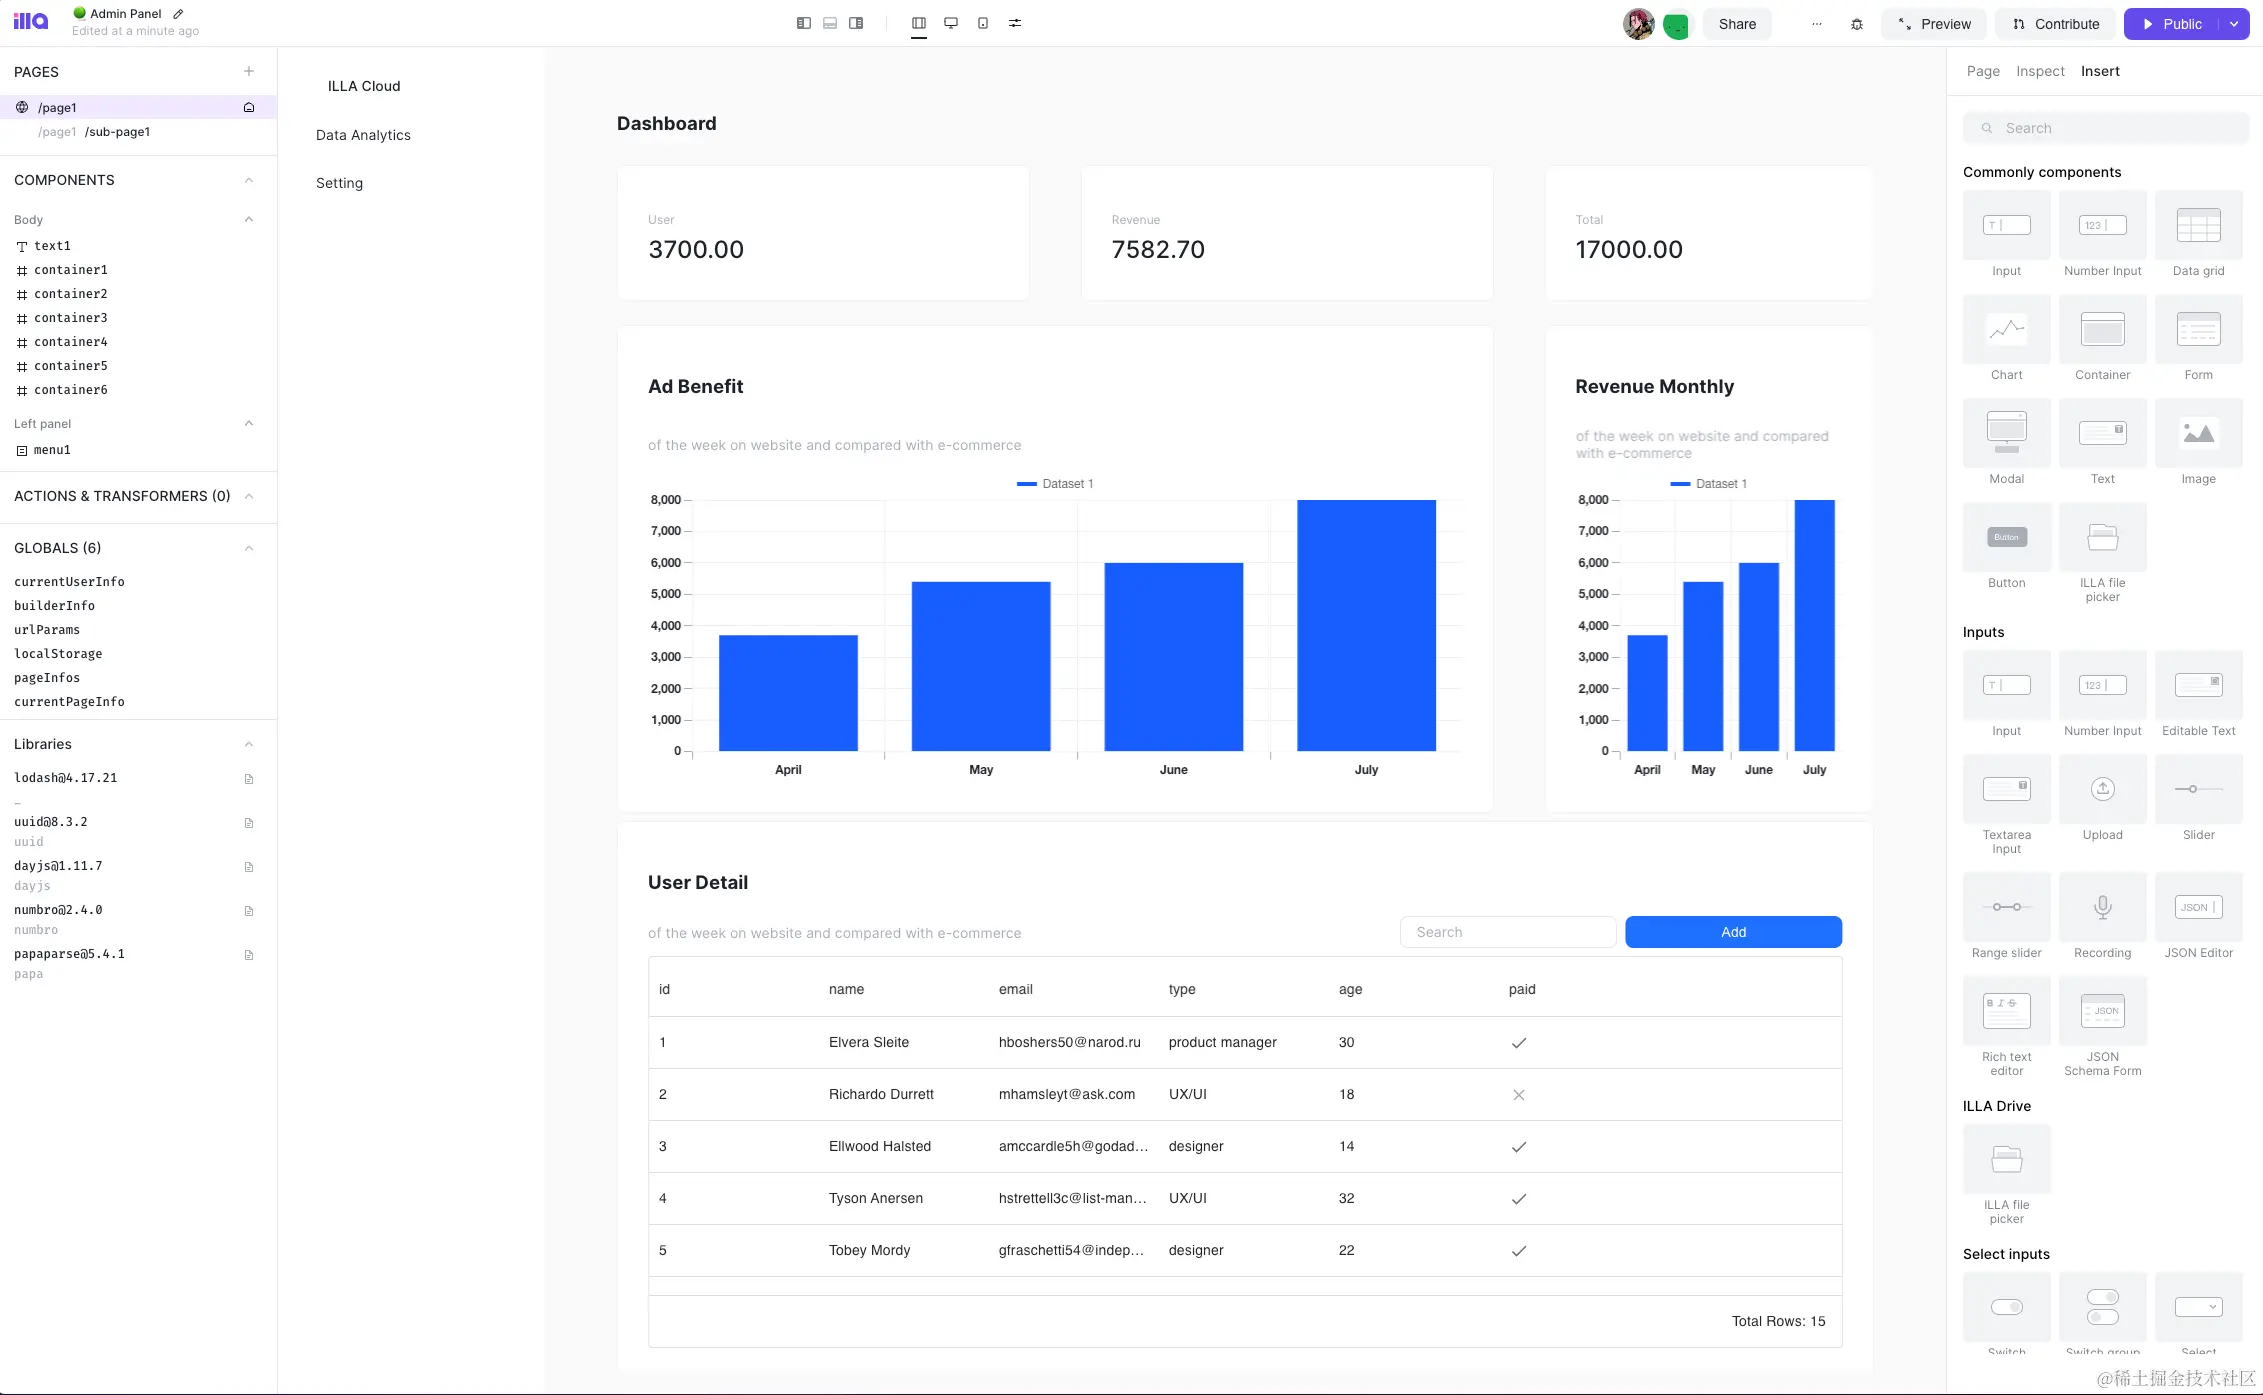The height and width of the screenshot is (1395, 2263).
Task: Show the bottom panel
Action: [829, 23]
